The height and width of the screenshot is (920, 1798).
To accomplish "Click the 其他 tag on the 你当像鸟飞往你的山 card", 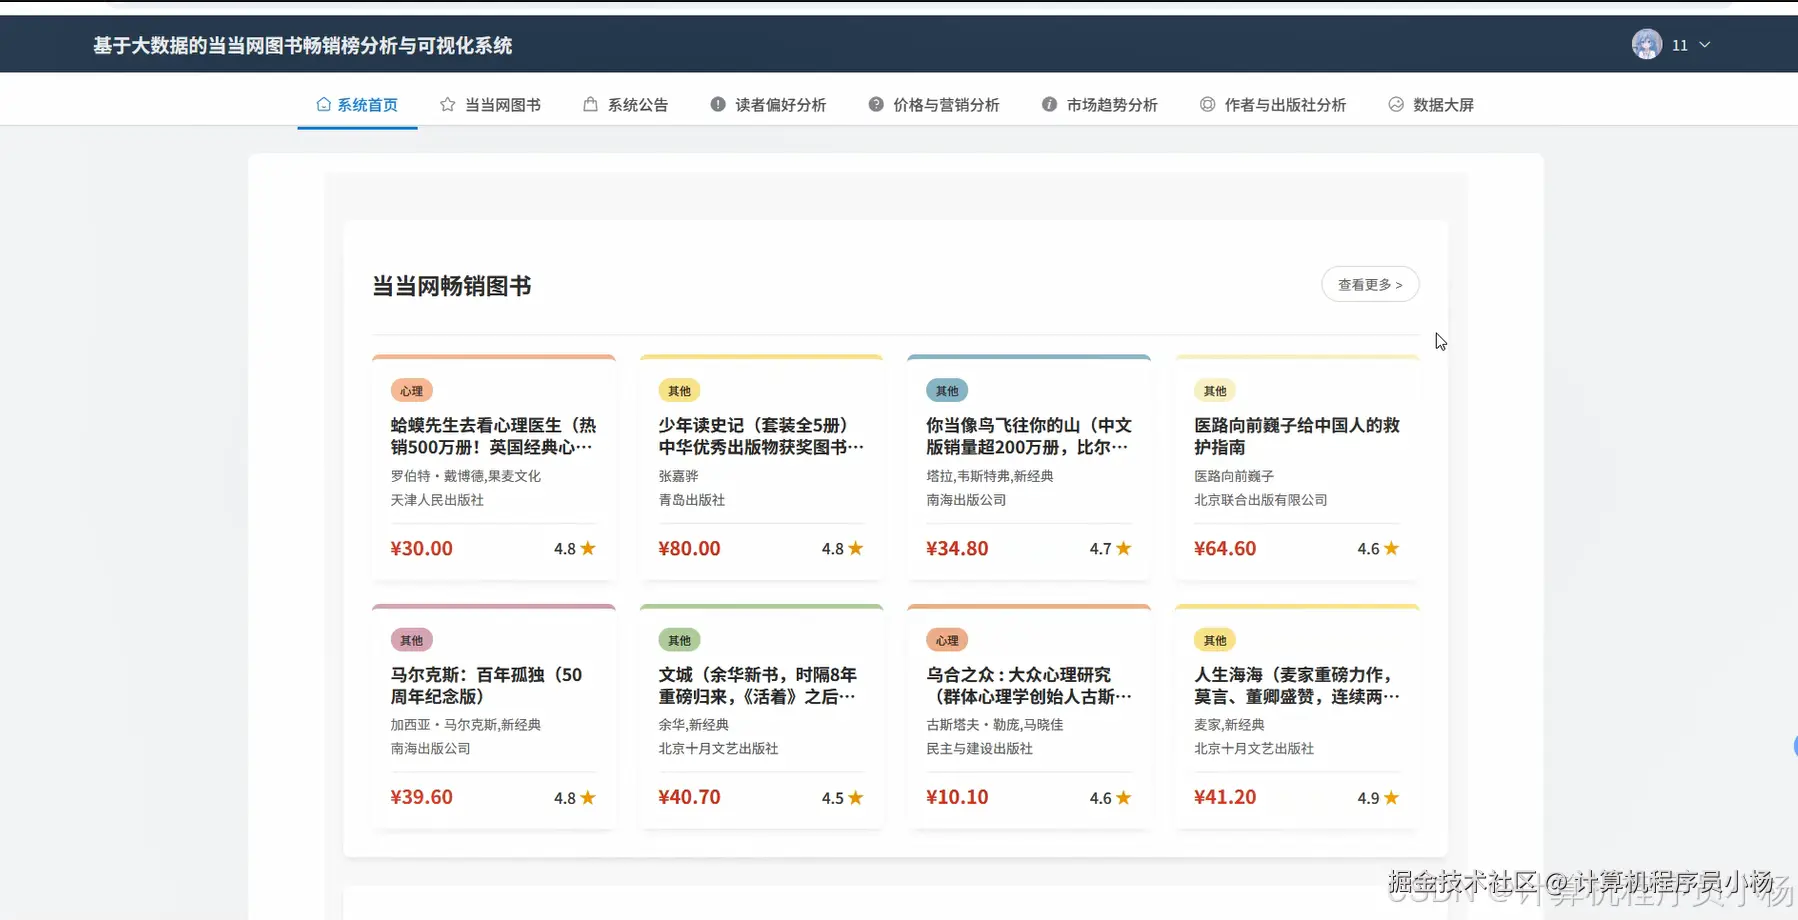I will [x=947, y=391].
